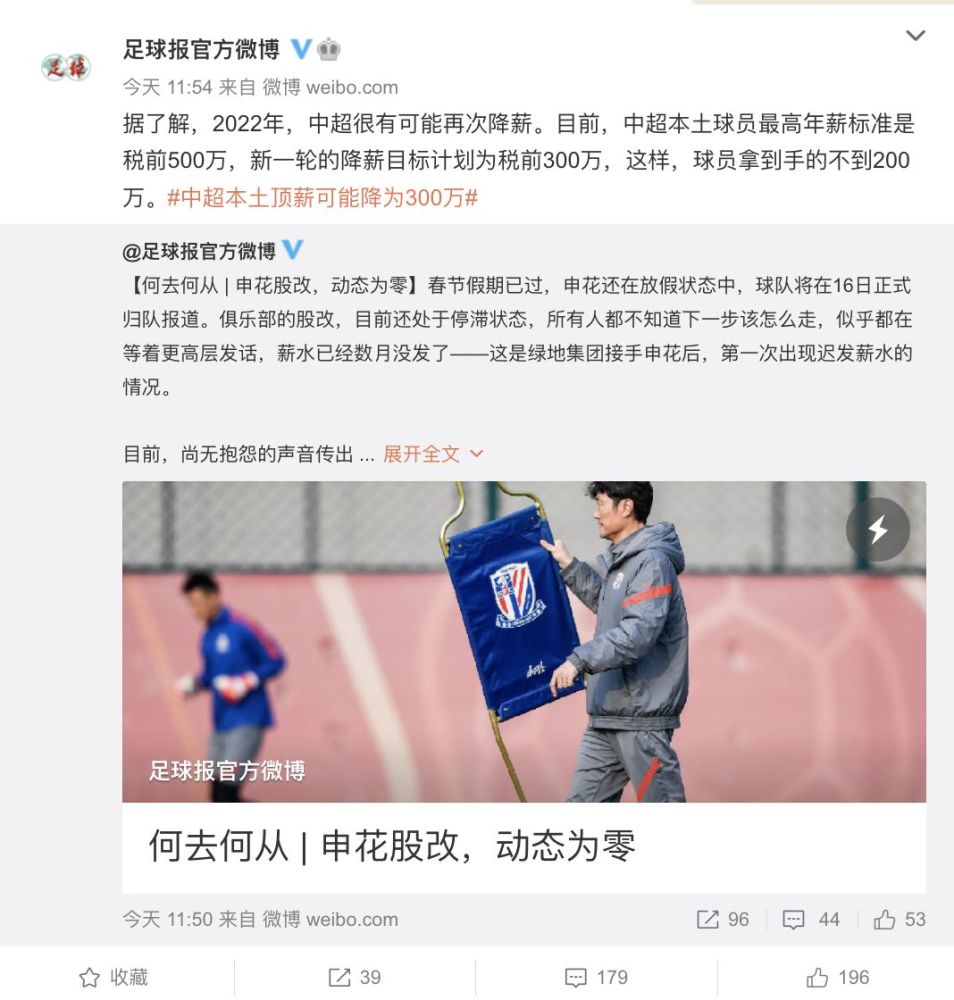The height and width of the screenshot is (1000, 954).
Task: Like the original post with 53 likes
Action: coord(899,919)
